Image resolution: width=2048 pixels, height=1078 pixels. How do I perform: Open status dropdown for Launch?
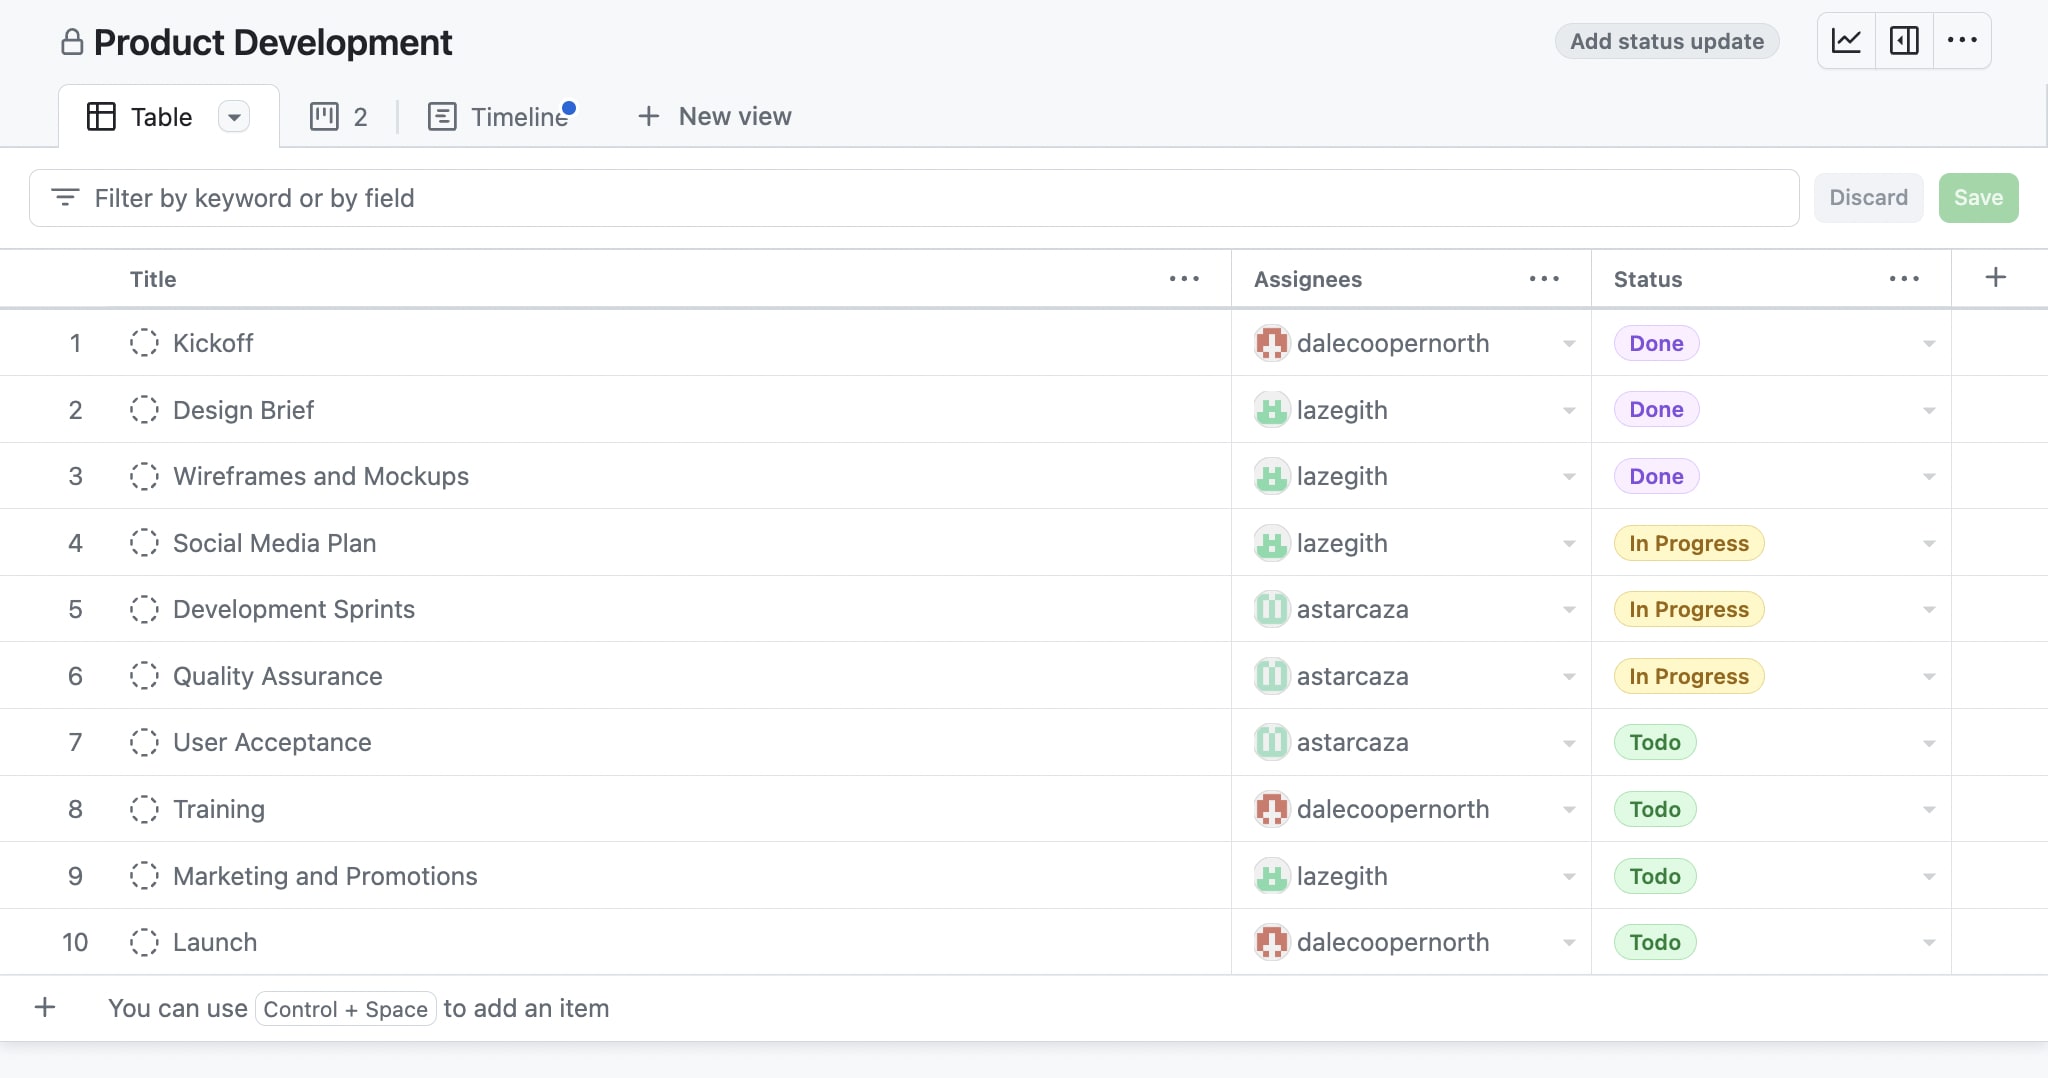coord(1929,943)
